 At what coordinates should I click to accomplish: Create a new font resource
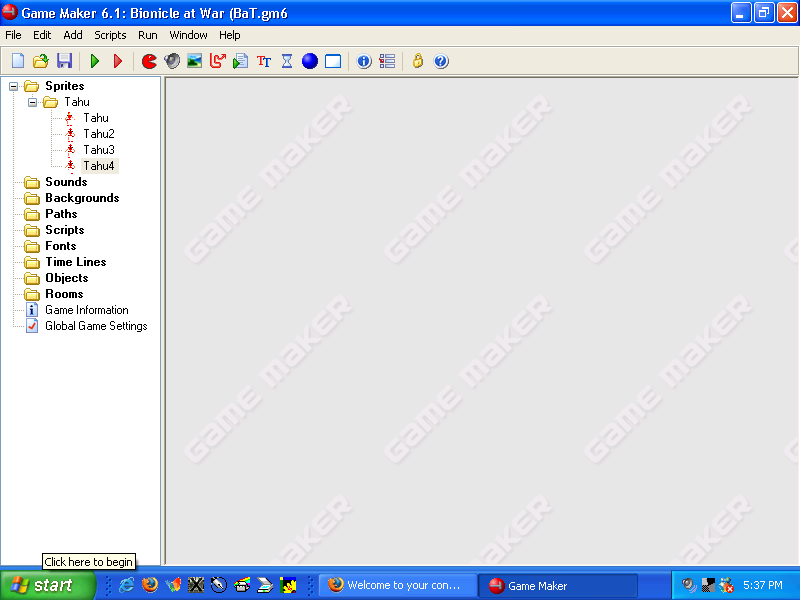[264, 61]
